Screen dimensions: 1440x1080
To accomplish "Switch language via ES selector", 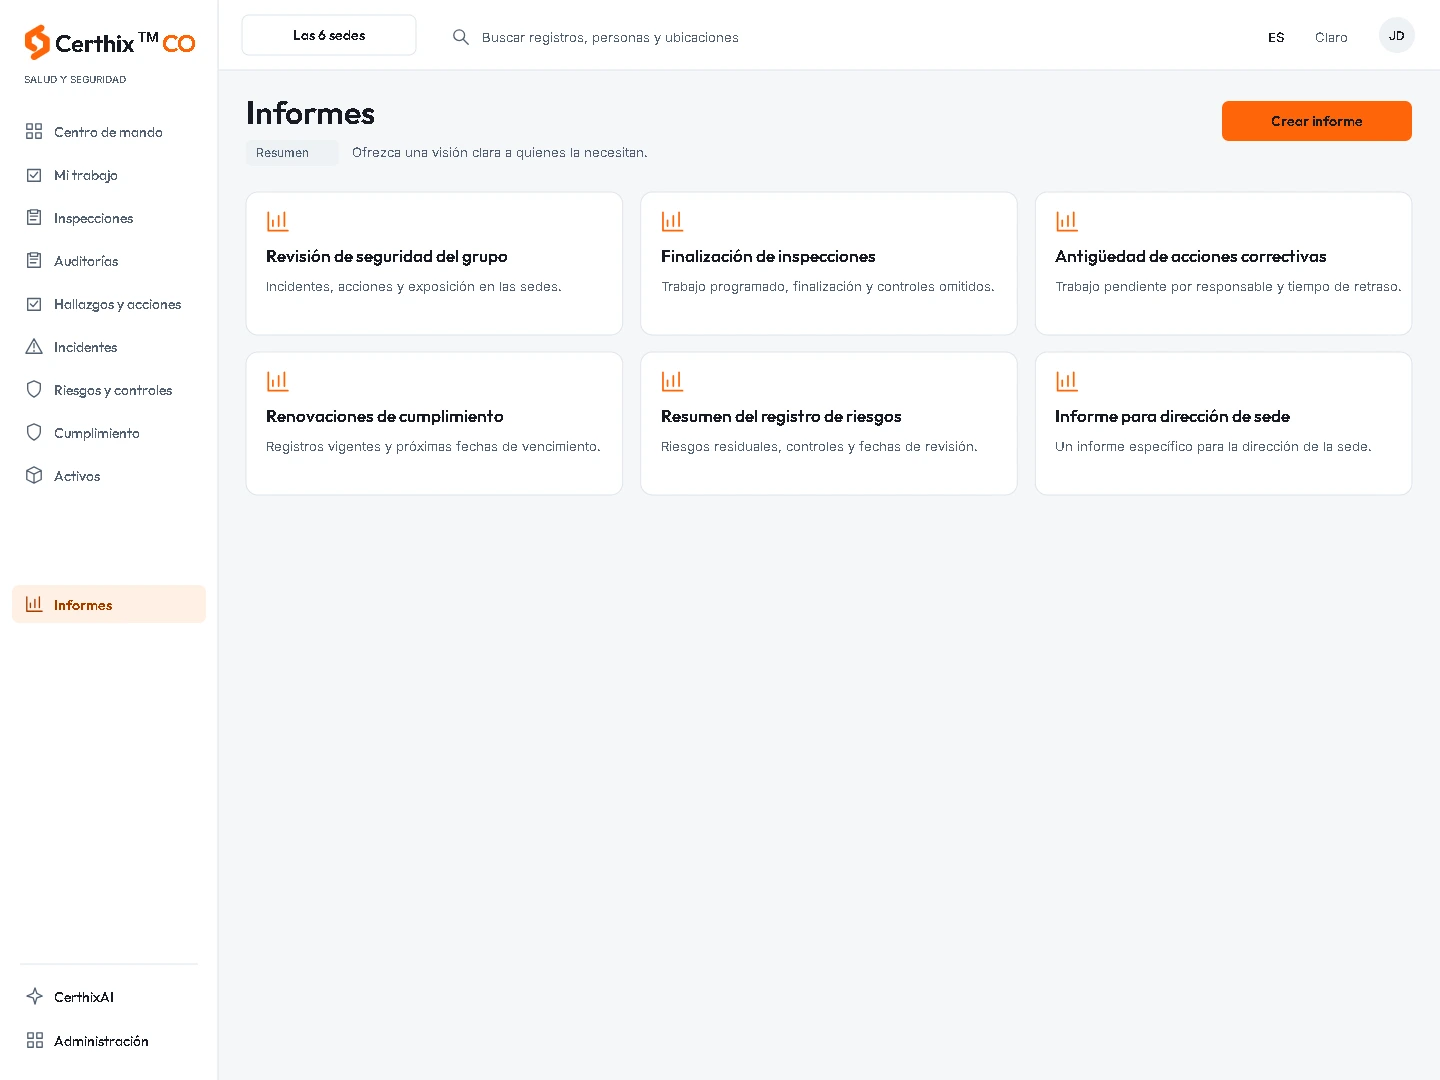I will click(x=1276, y=37).
